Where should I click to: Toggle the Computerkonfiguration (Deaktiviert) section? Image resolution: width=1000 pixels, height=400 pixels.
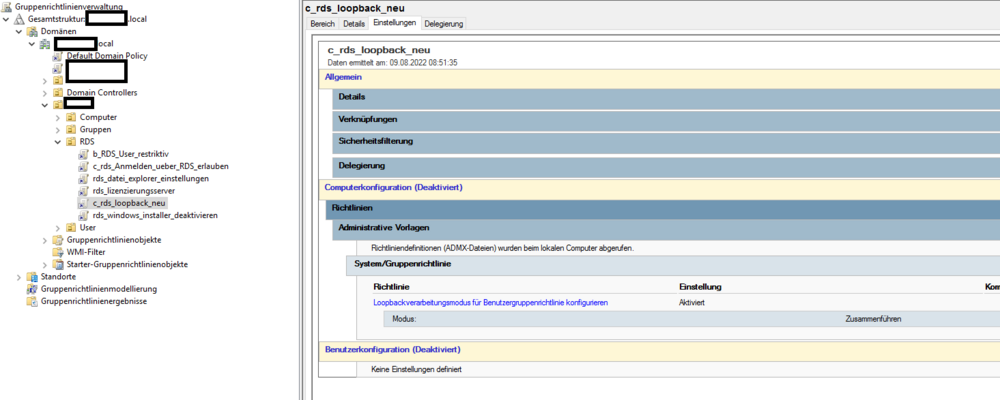pyautogui.click(x=392, y=187)
